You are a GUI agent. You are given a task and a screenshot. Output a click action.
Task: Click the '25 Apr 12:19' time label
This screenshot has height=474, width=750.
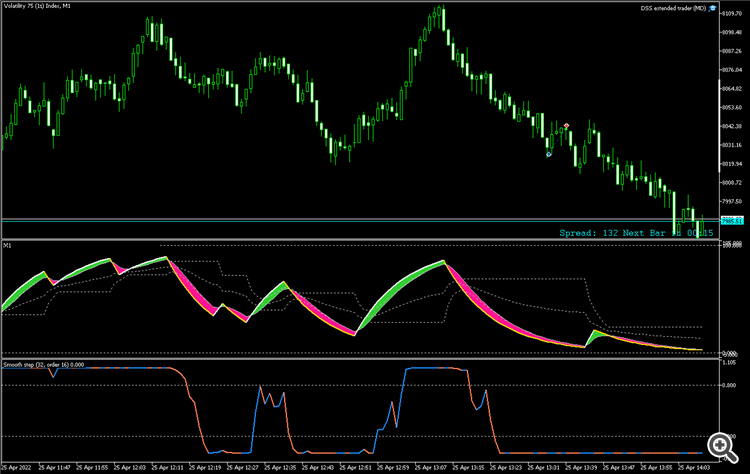[205, 467]
